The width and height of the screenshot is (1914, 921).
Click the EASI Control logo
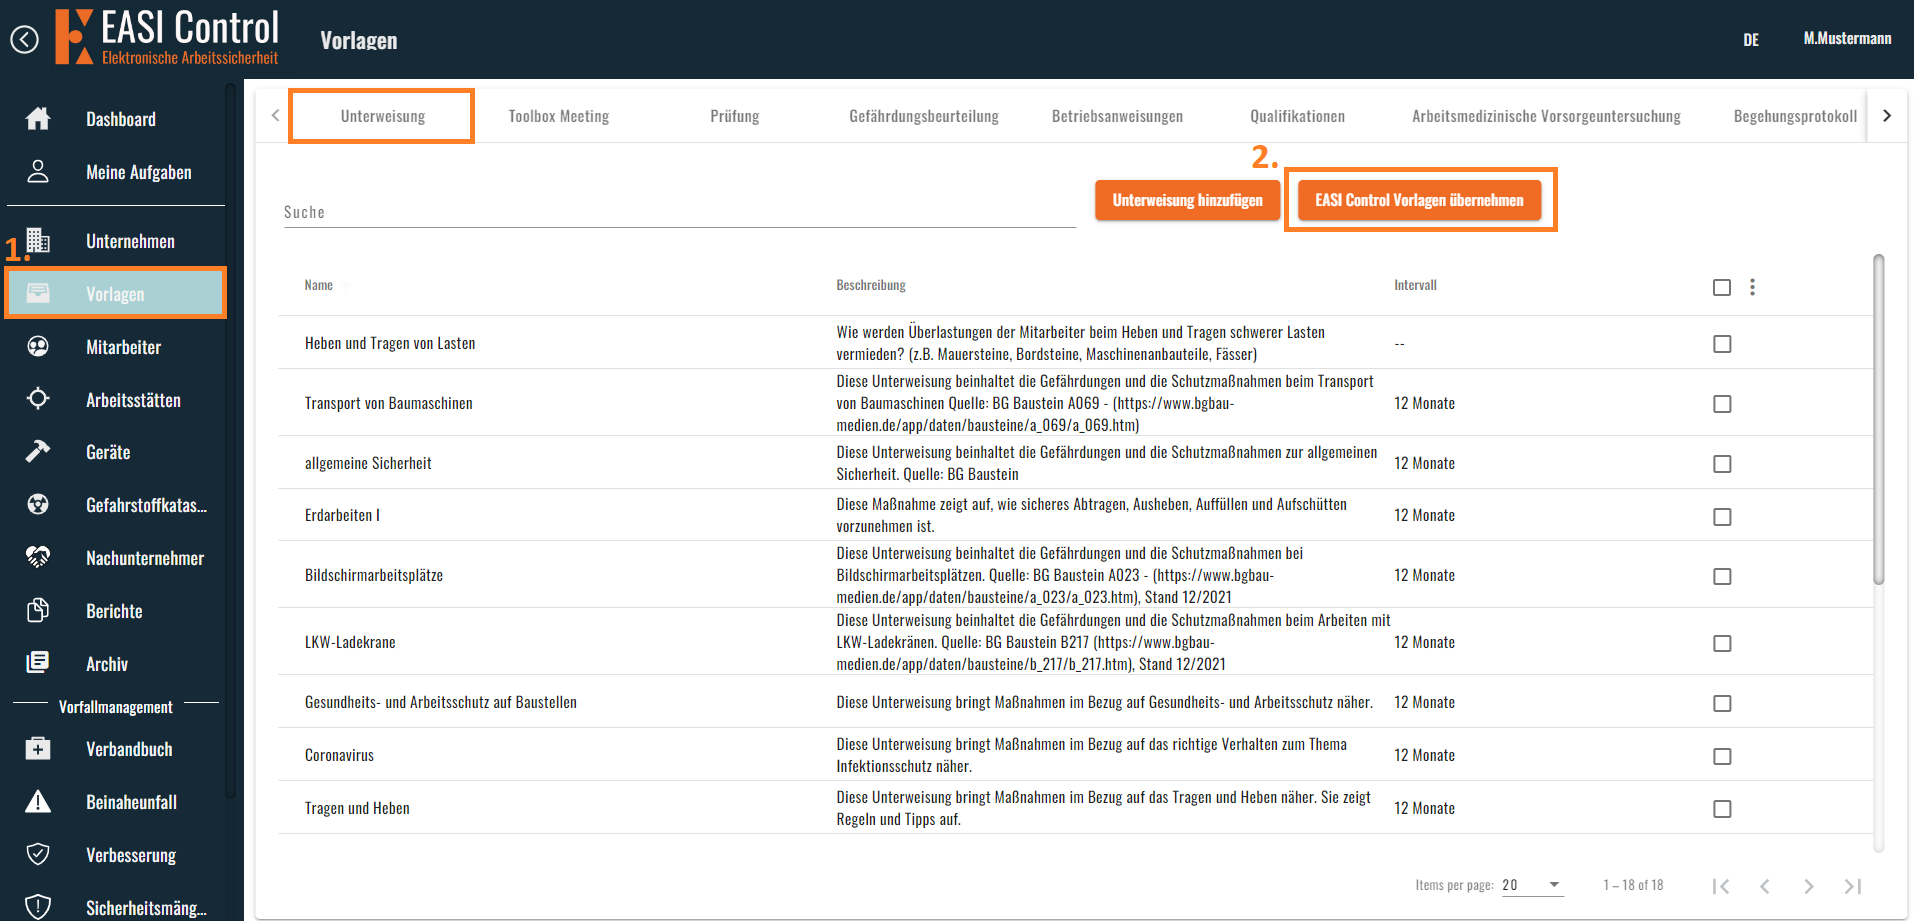pyautogui.click(x=167, y=37)
